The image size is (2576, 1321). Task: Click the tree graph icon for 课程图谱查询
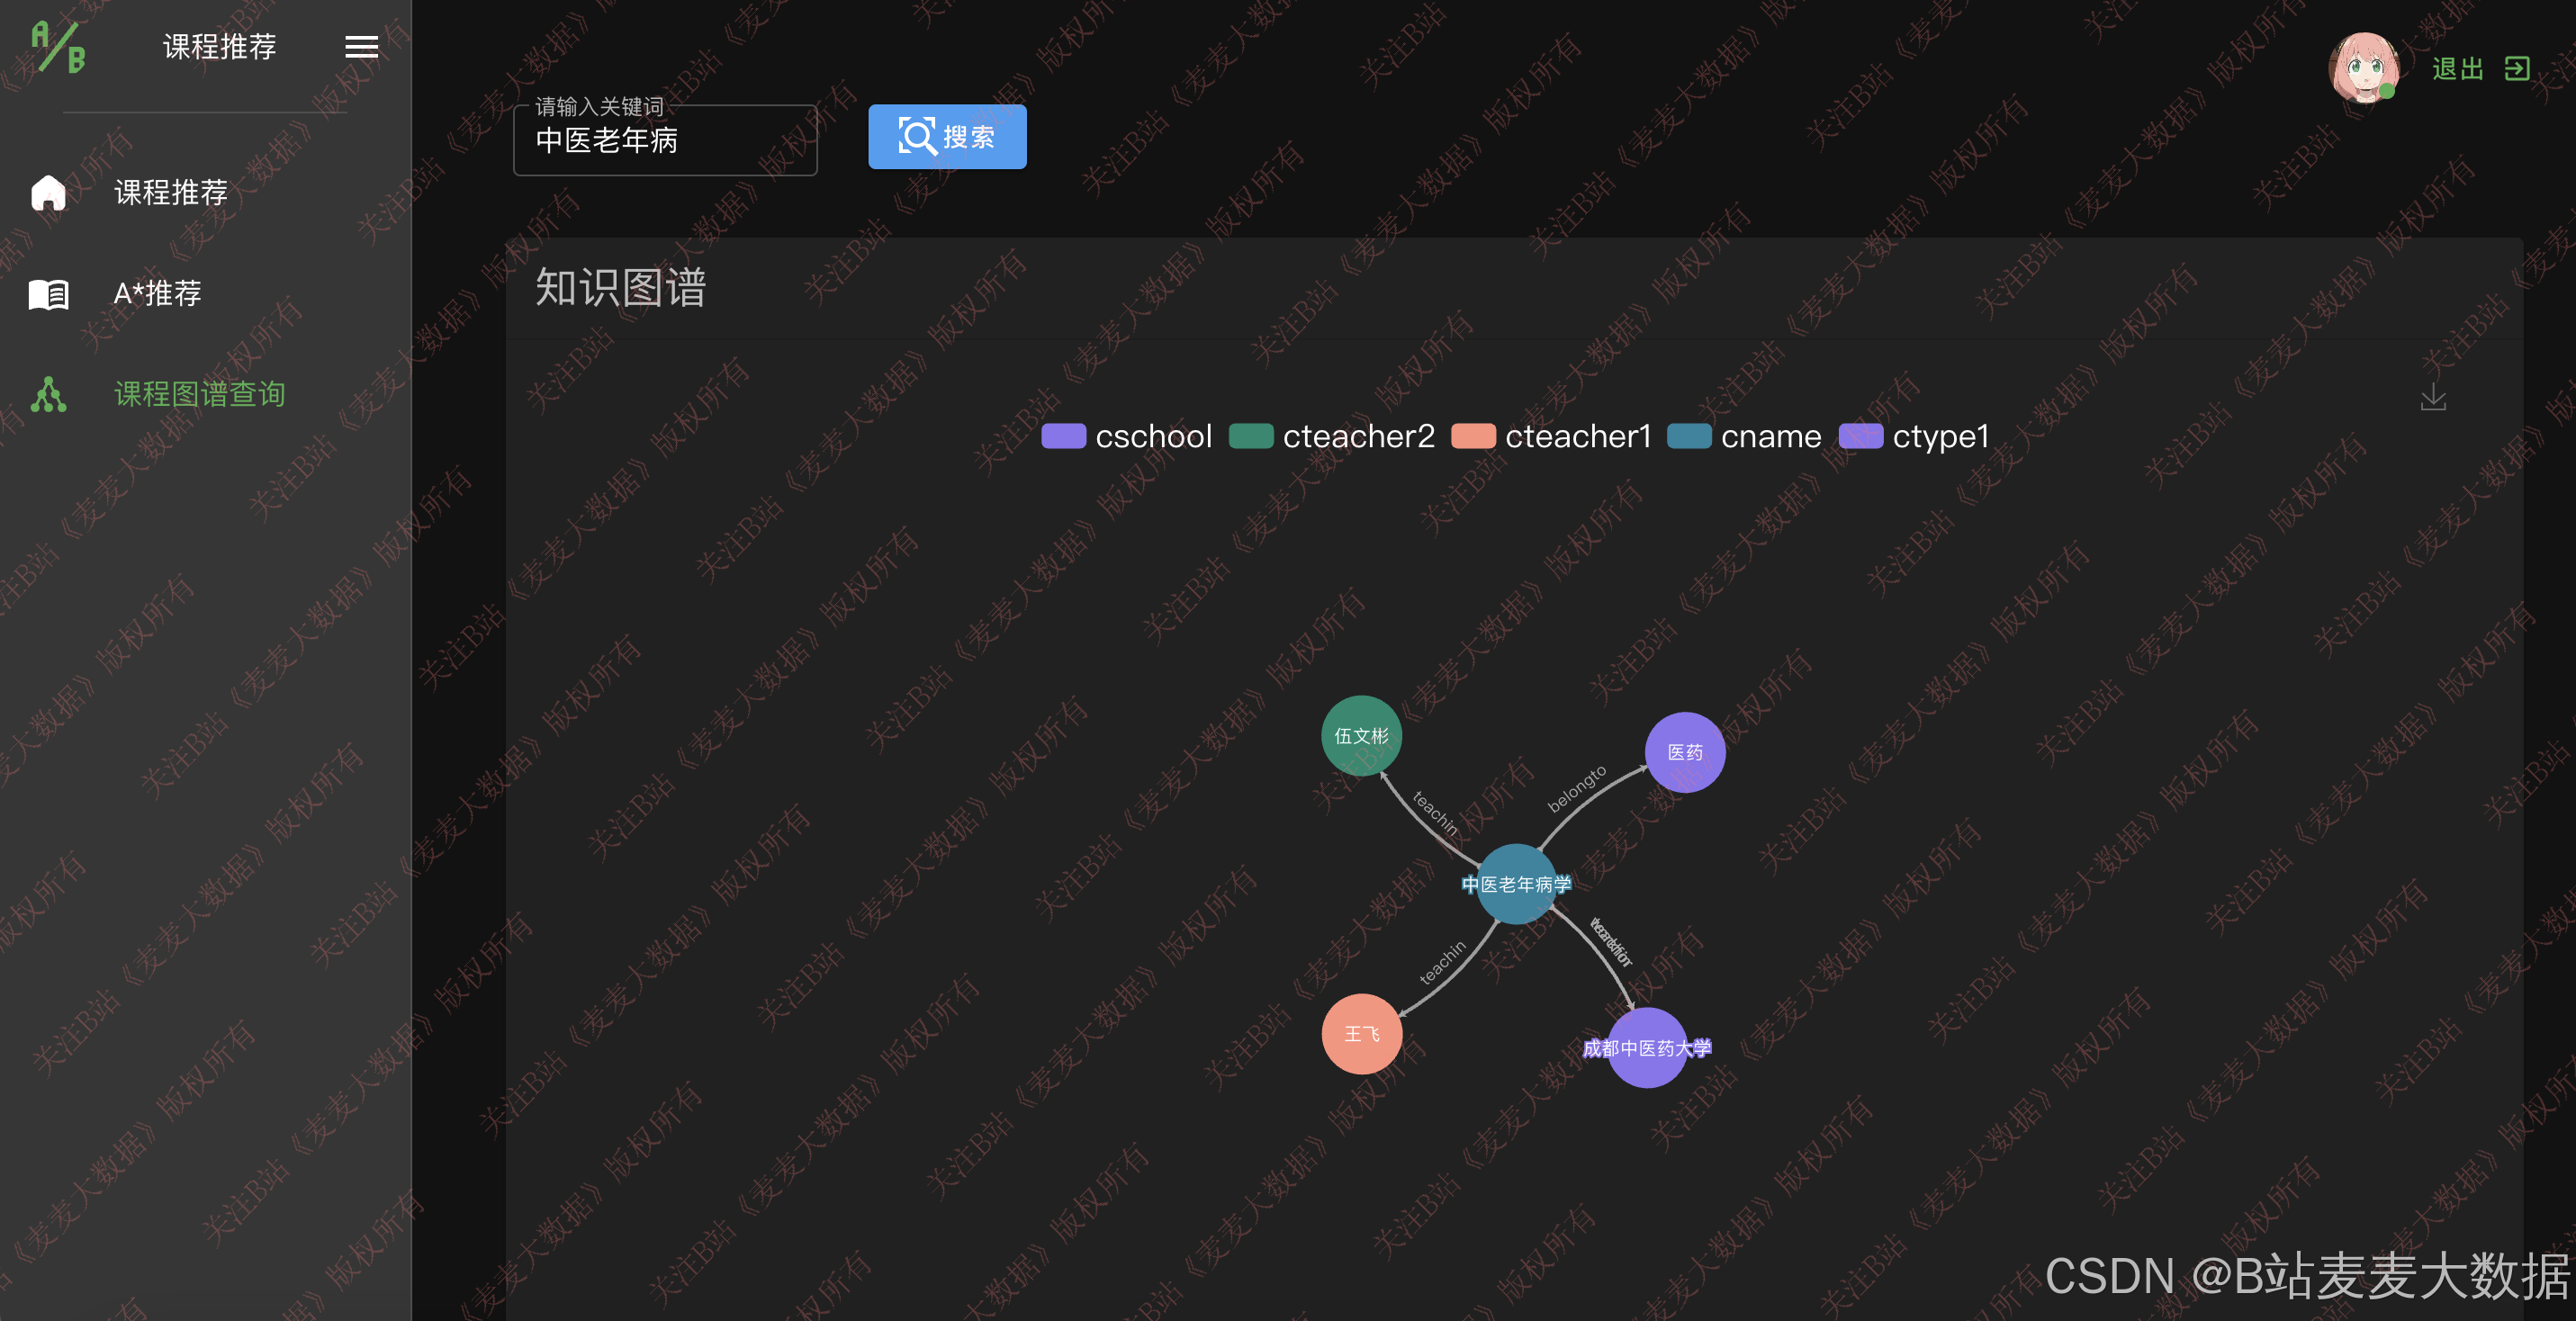click(48, 394)
